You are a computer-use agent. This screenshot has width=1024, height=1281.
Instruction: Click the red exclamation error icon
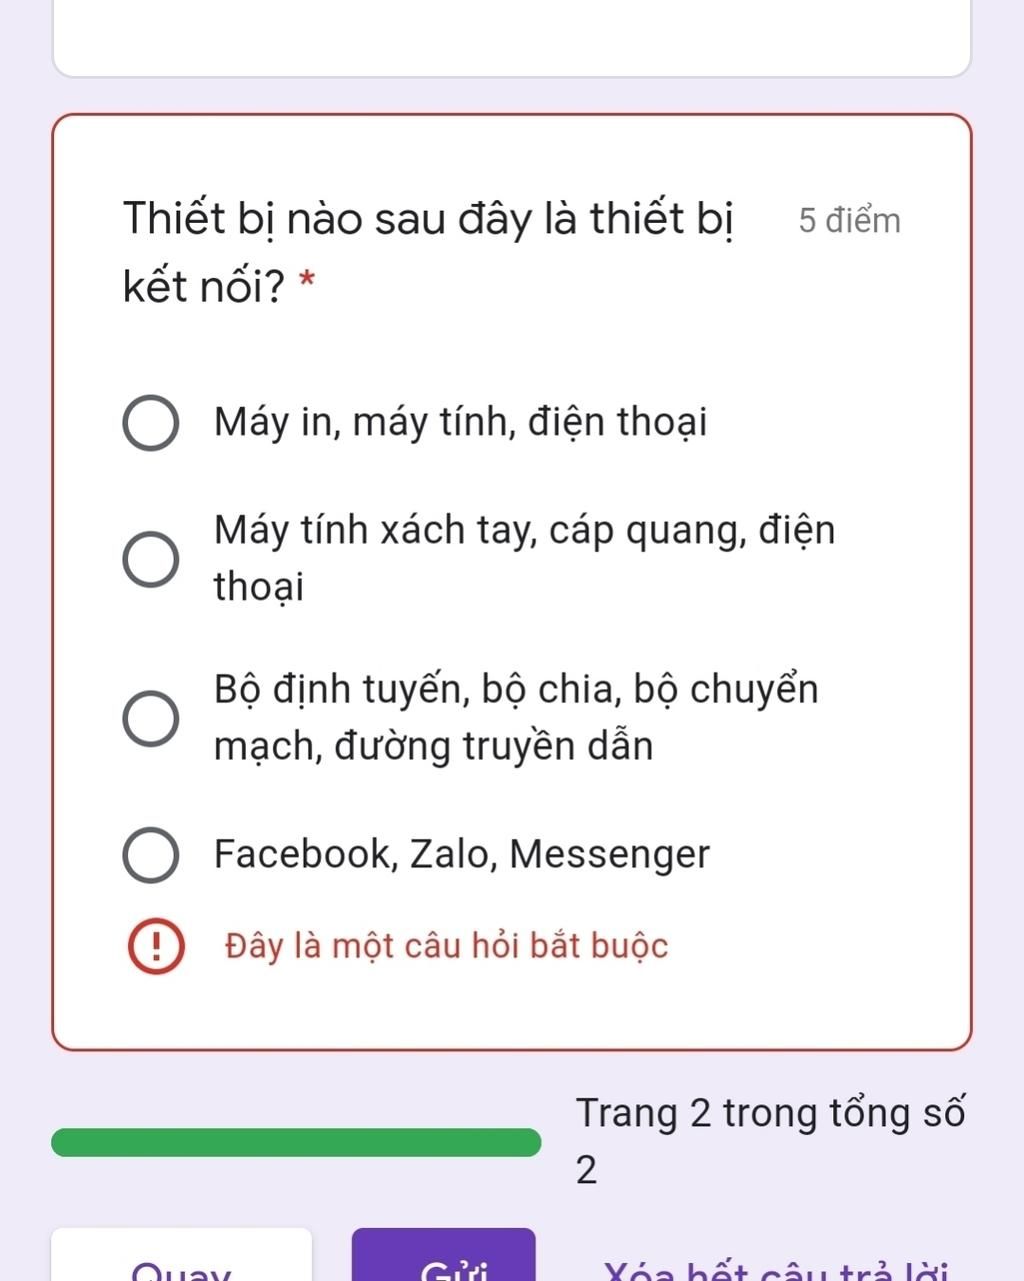click(x=157, y=947)
